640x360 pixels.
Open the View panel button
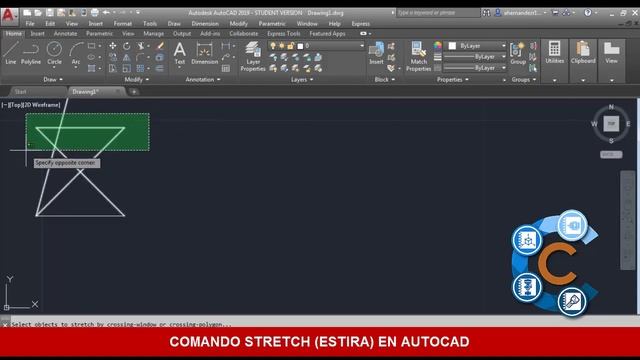click(x=611, y=52)
